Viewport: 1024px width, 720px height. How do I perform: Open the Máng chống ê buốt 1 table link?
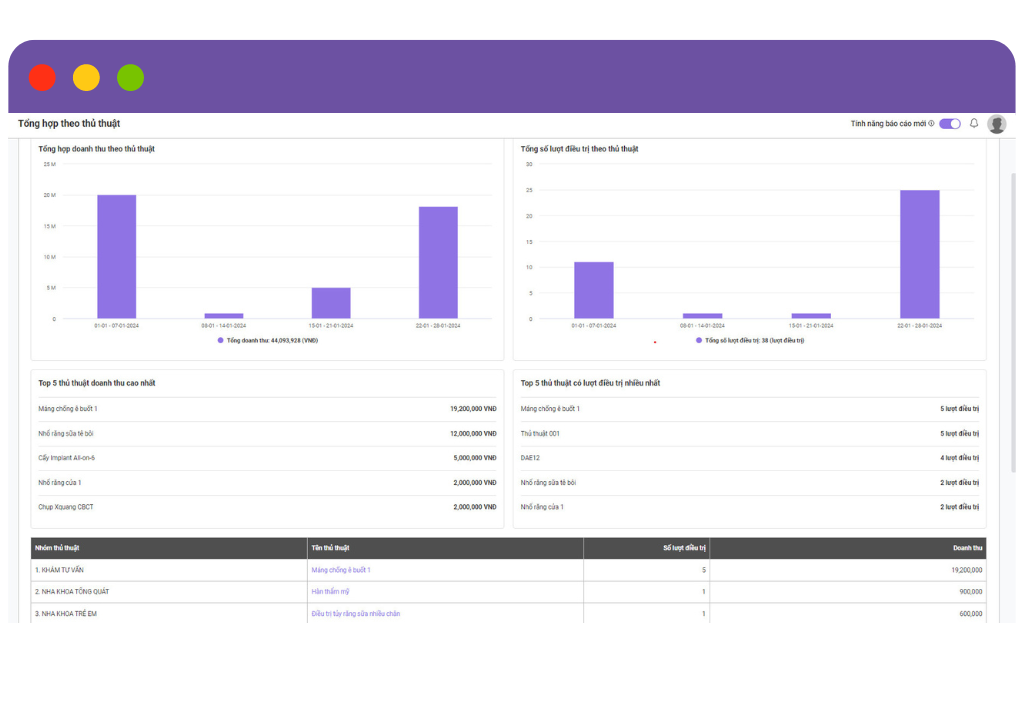pyautogui.click(x=341, y=570)
